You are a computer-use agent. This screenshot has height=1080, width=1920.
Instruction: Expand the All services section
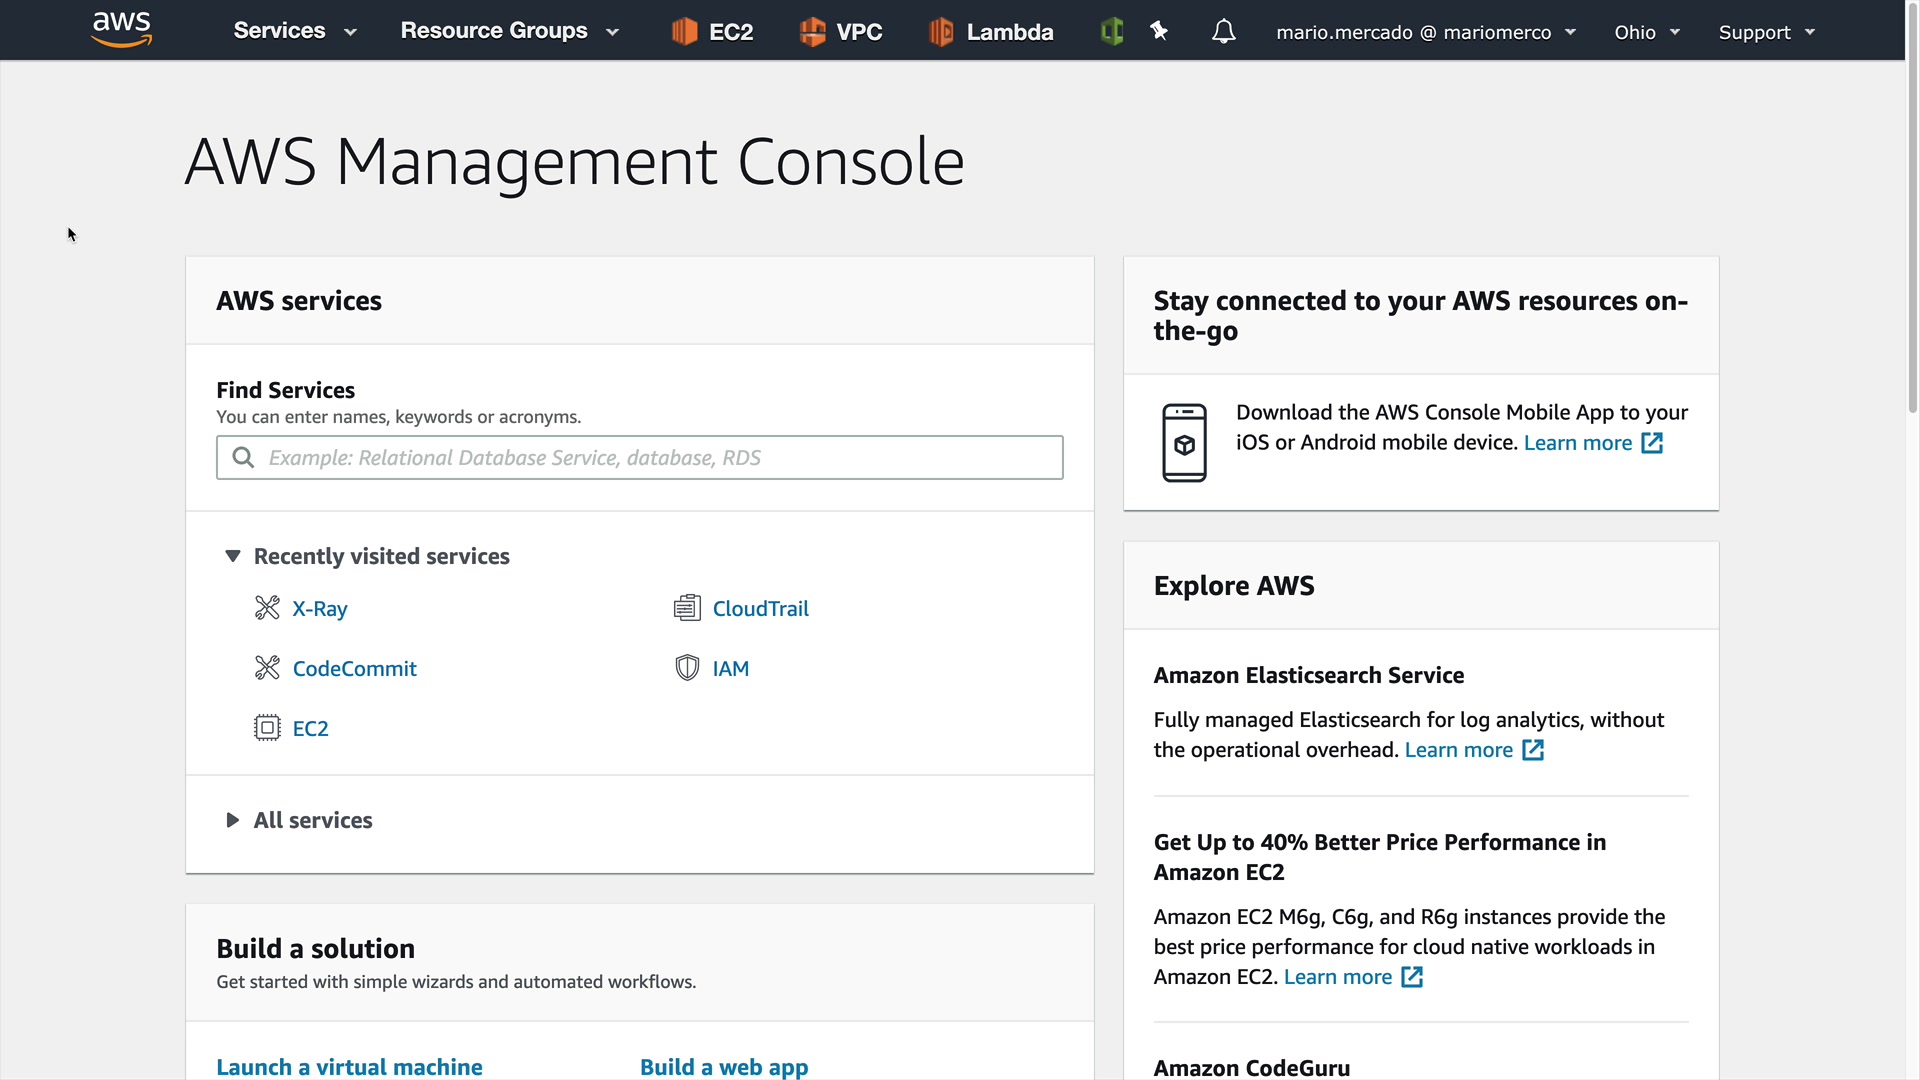point(233,820)
